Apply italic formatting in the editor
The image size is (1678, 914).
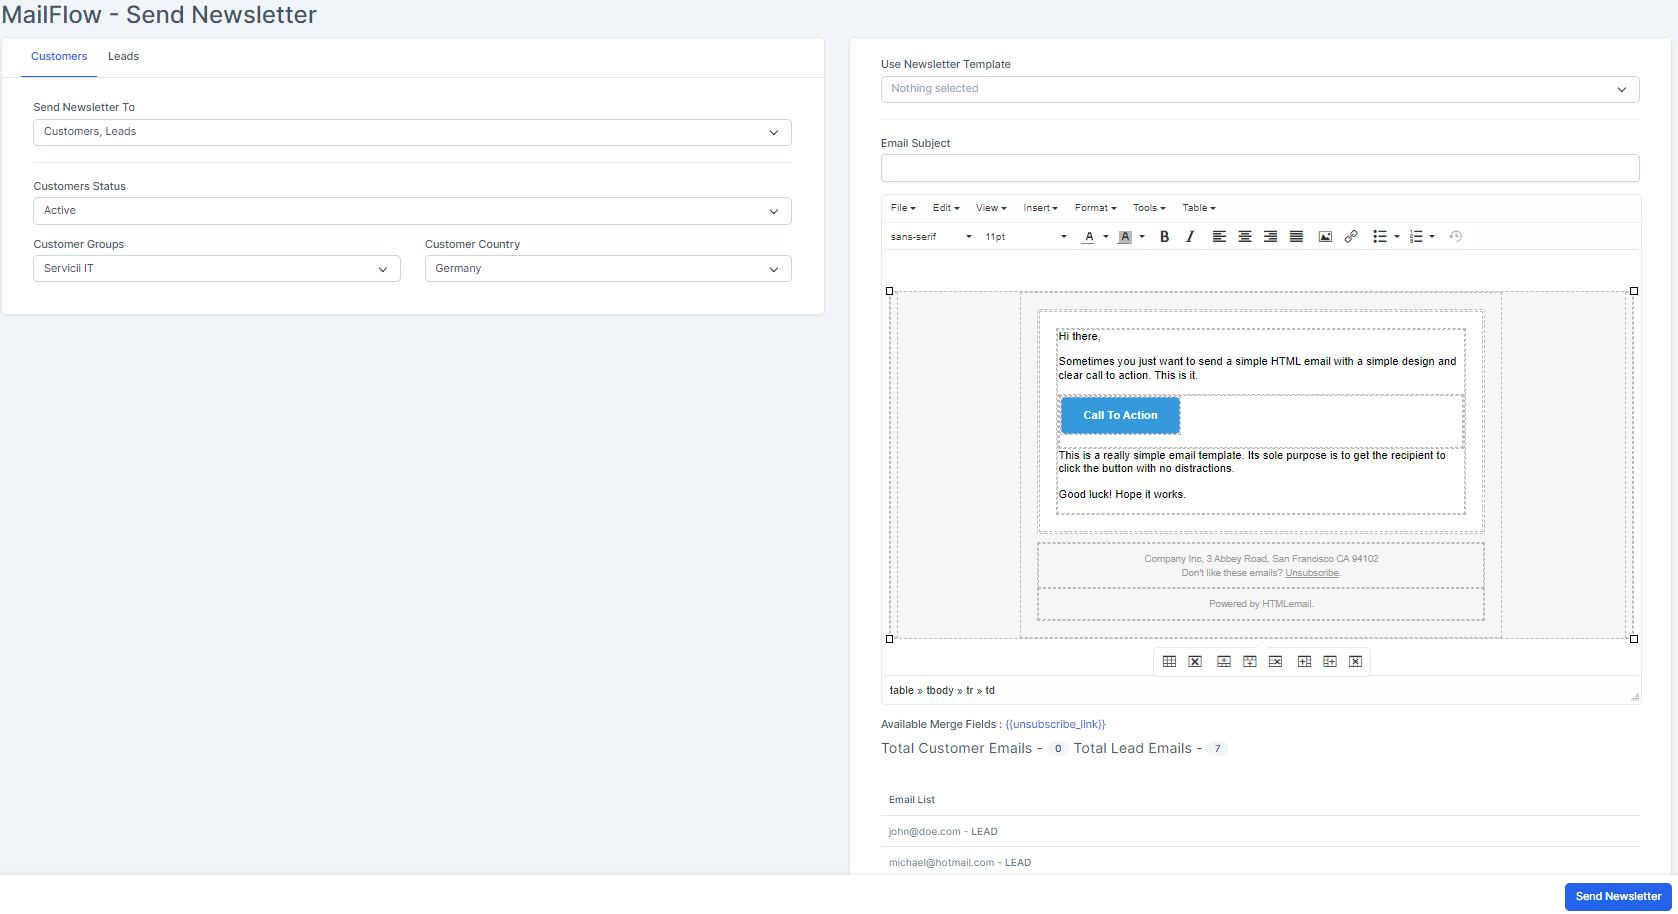pyautogui.click(x=1190, y=236)
